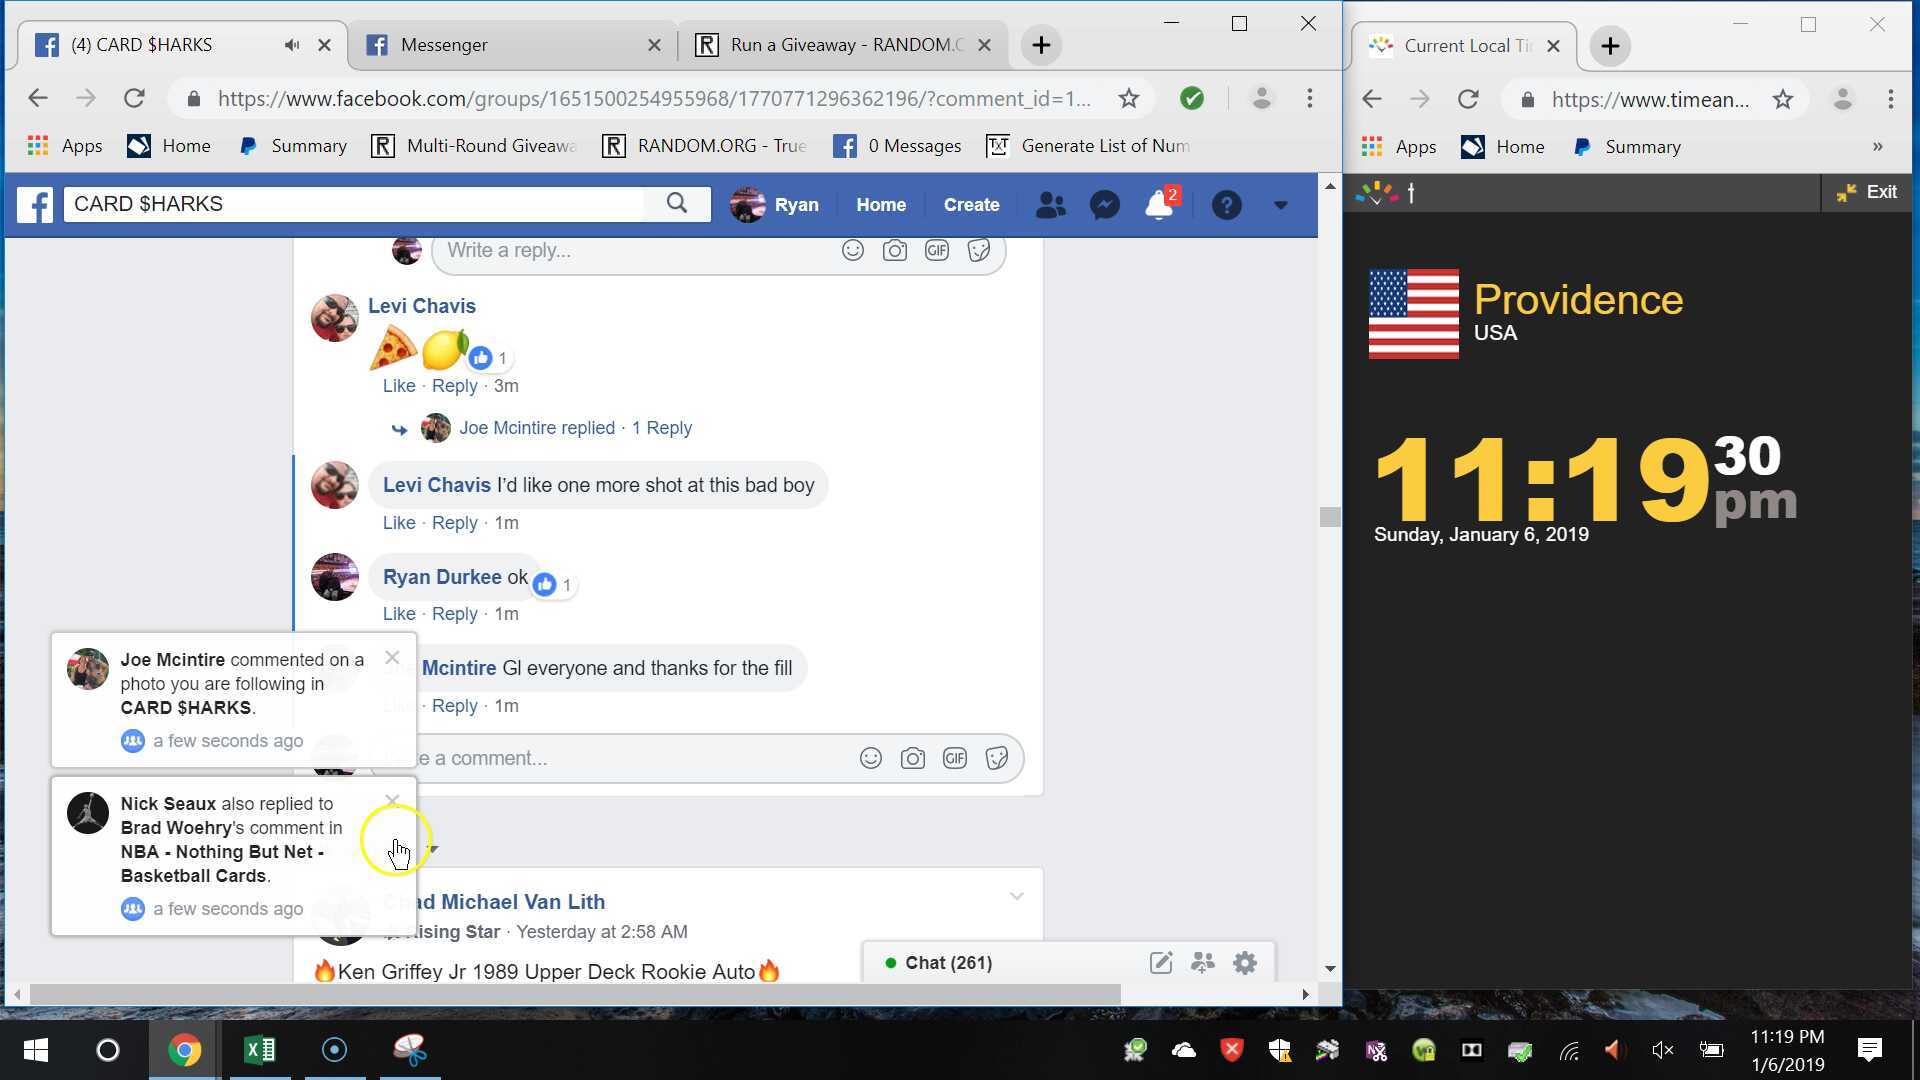The image size is (1920, 1080).
Task: Click Exit button on time page
Action: click(x=1867, y=192)
